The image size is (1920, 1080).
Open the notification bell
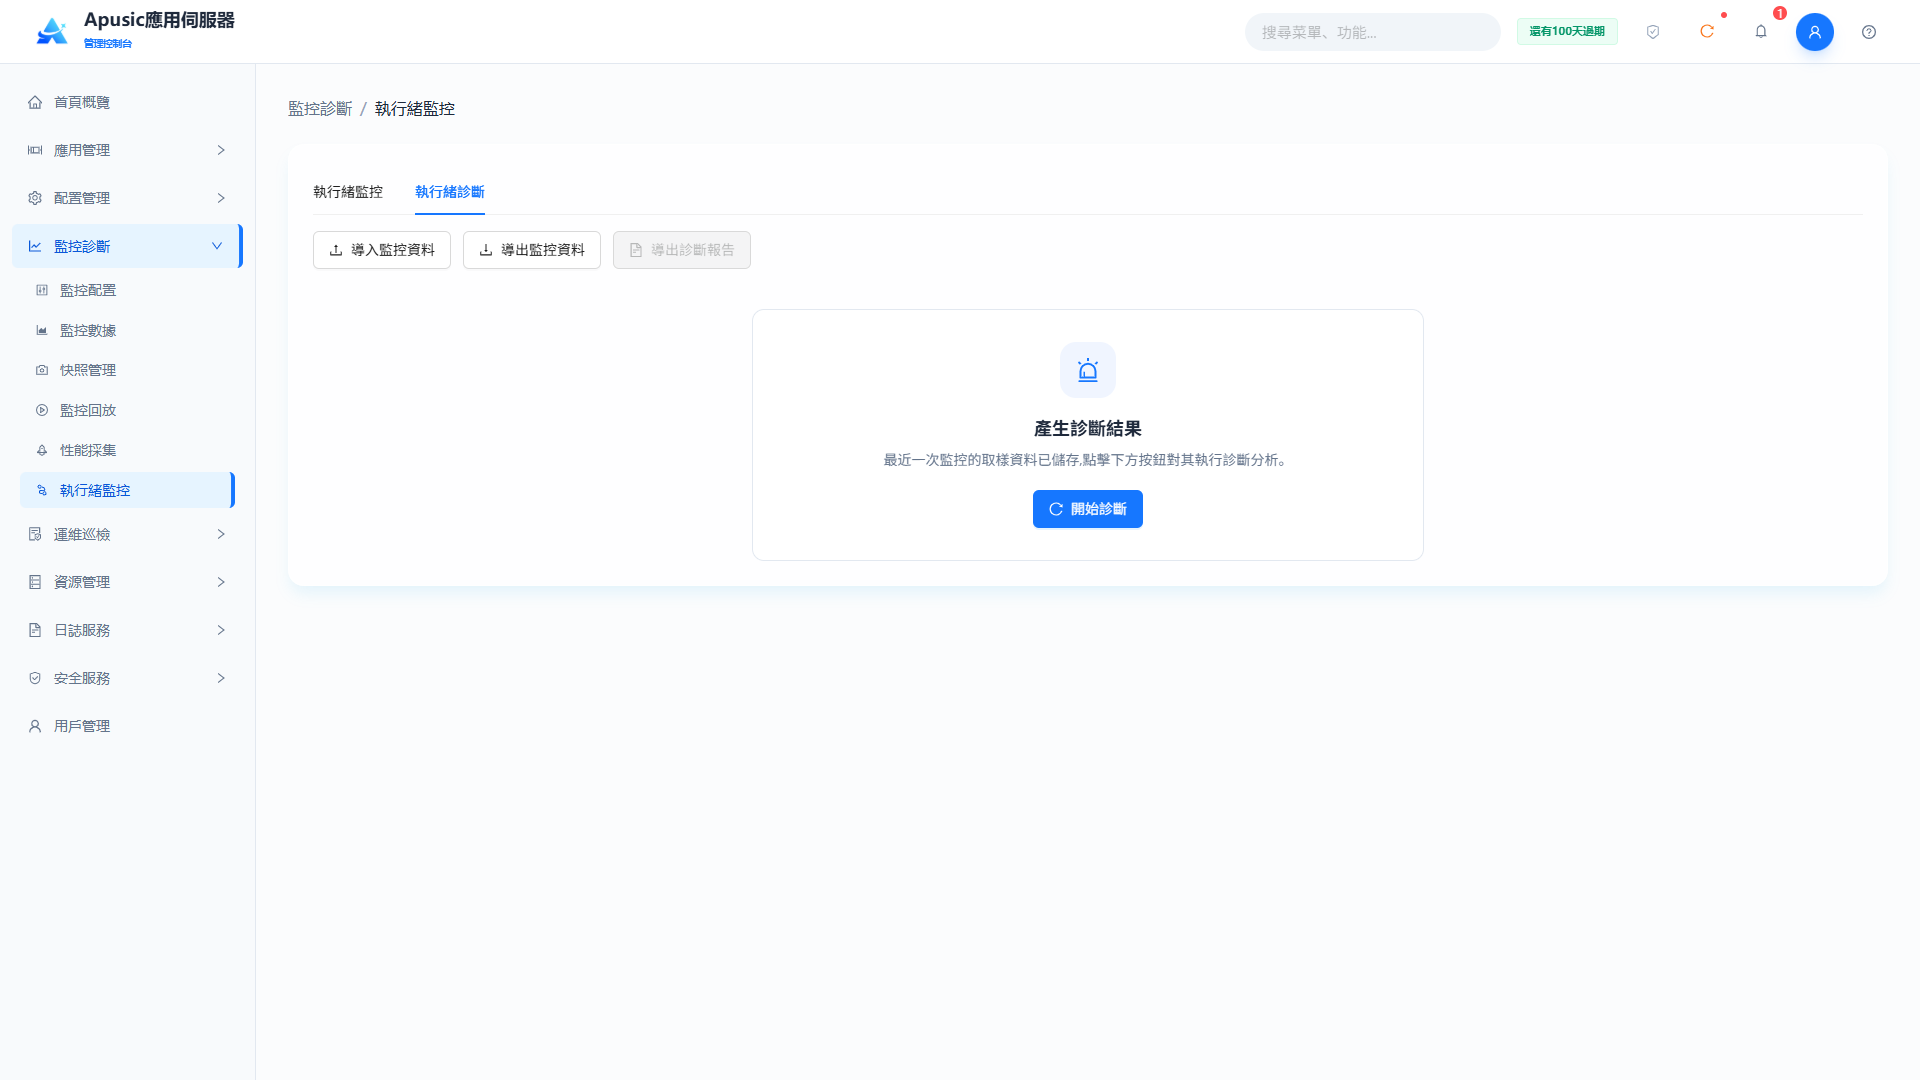(1761, 32)
